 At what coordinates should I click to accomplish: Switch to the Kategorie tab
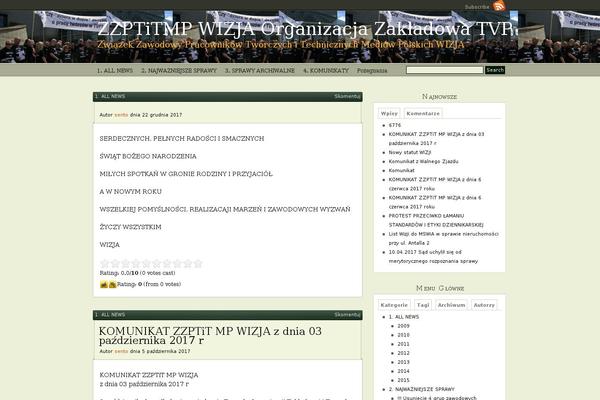point(394,305)
